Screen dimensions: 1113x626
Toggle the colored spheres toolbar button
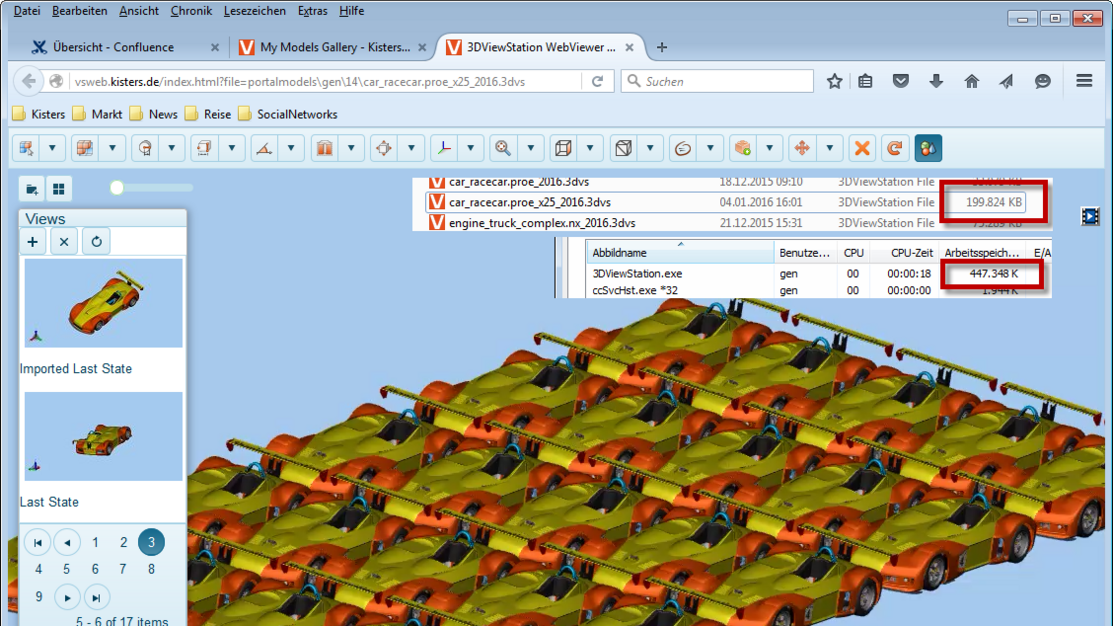[x=928, y=148]
